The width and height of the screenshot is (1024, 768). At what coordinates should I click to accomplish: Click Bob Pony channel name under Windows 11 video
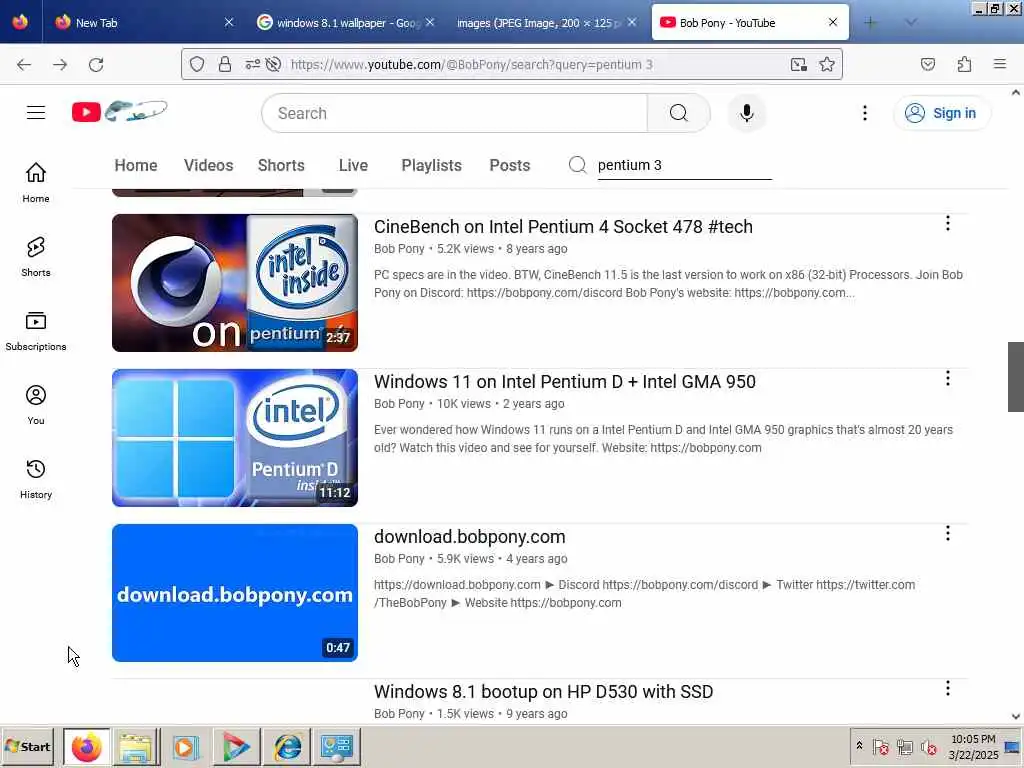coord(399,404)
